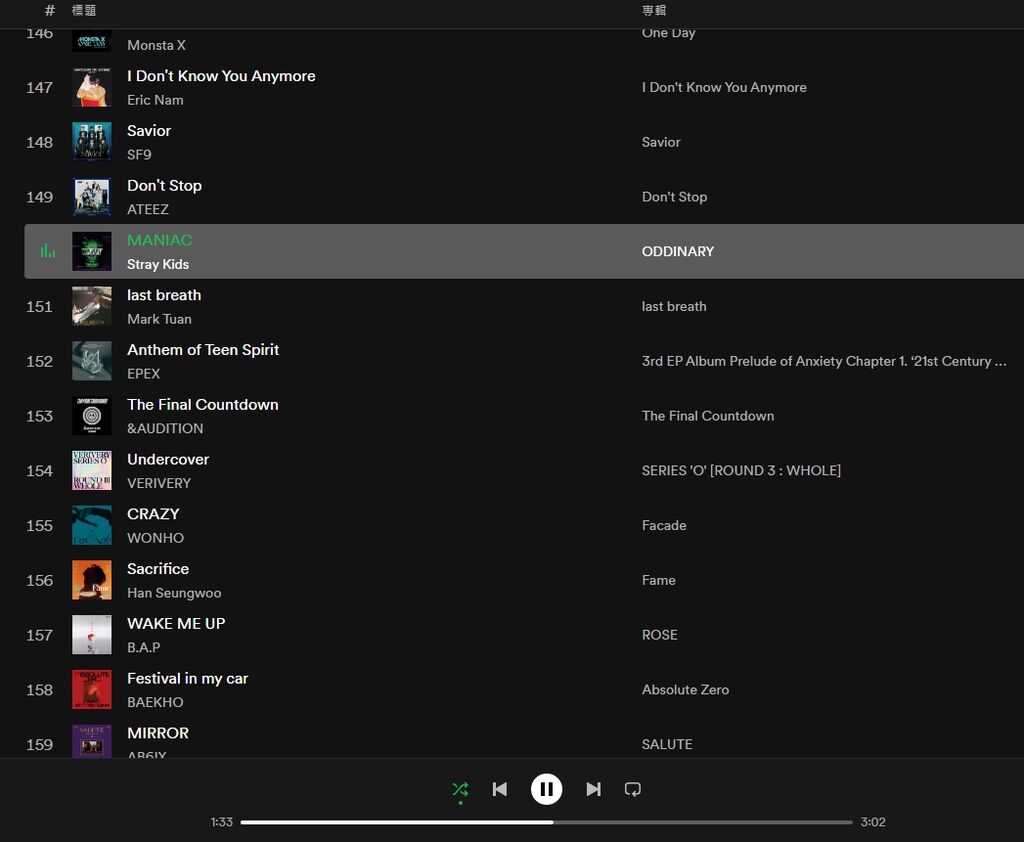The image size is (1024, 842).
Task: Toggle shuffle playback
Action: click(460, 789)
